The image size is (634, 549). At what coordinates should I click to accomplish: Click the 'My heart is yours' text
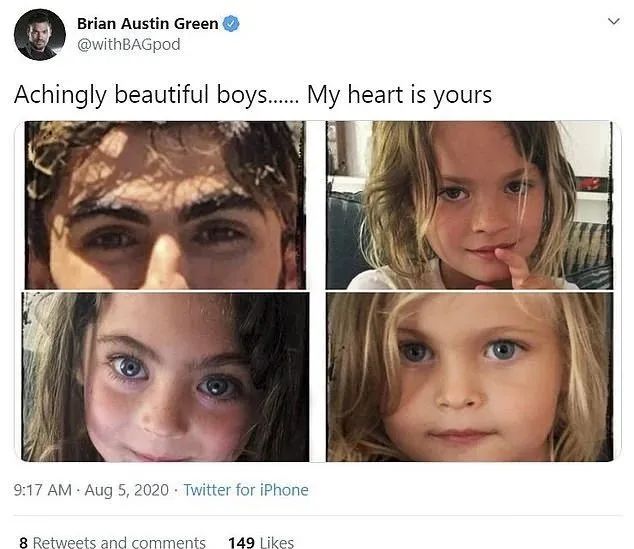(x=399, y=95)
